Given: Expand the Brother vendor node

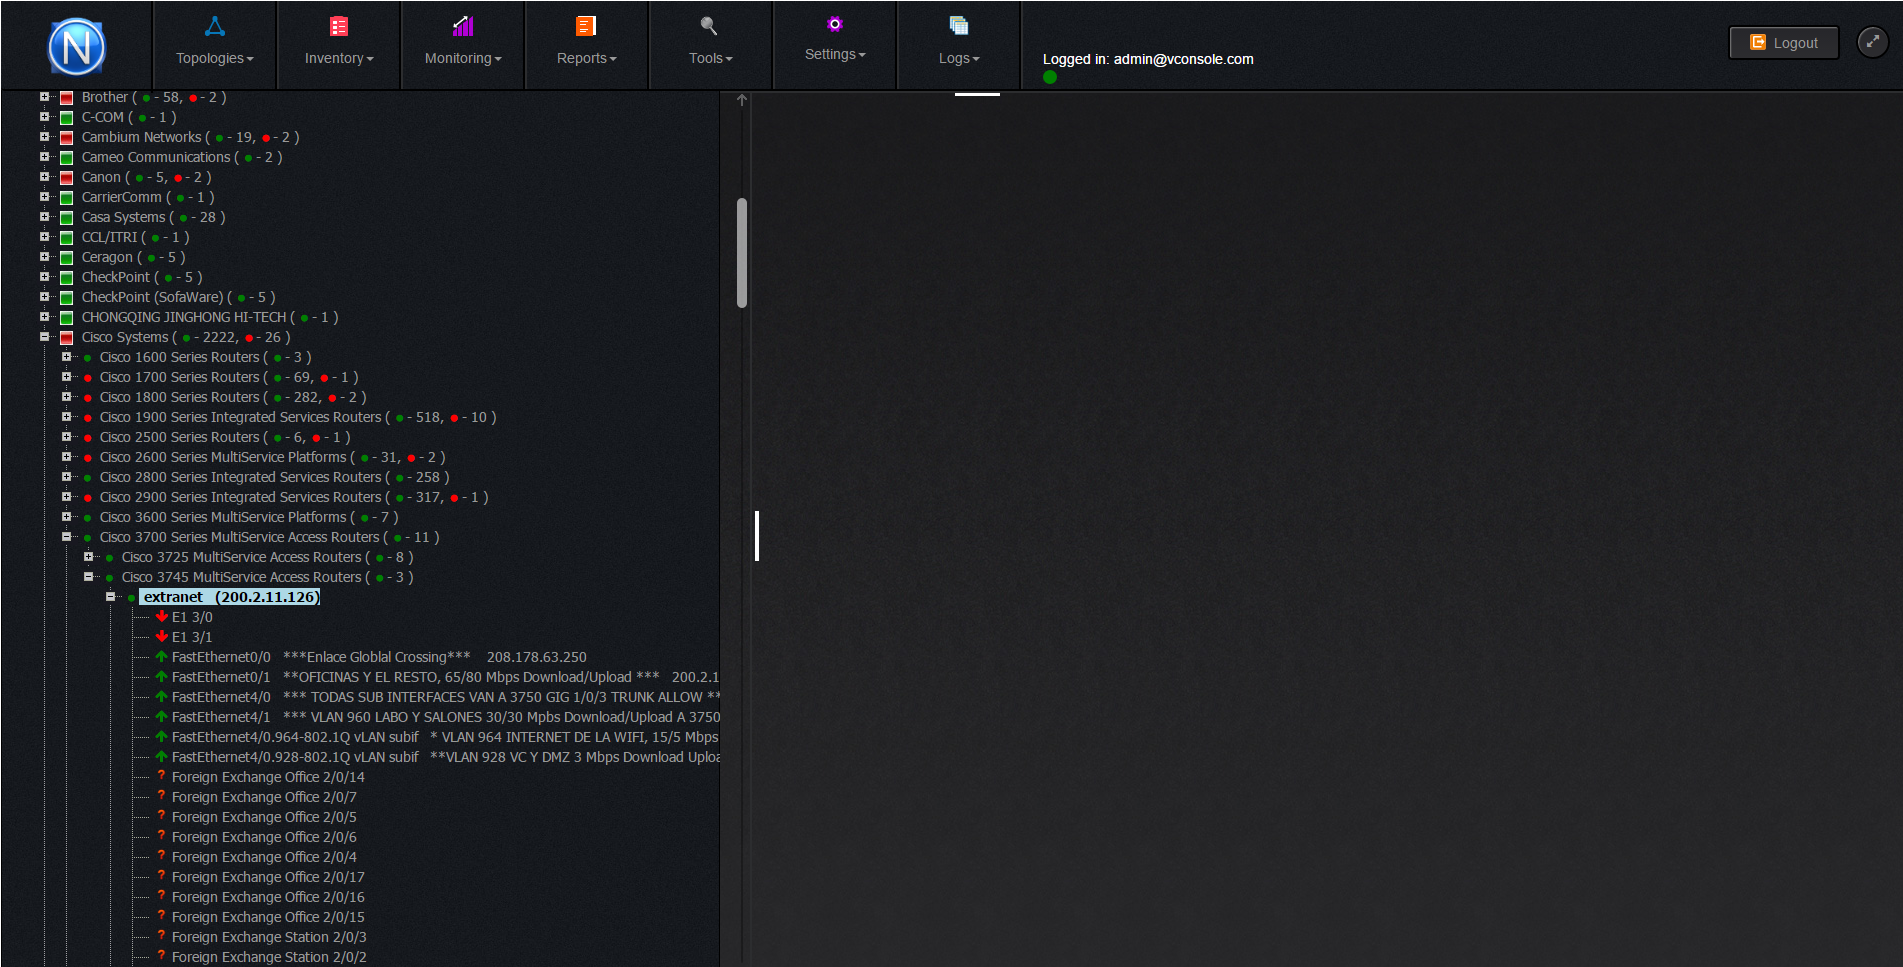Looking at the screenshot, I should click(x=44, y=97).
